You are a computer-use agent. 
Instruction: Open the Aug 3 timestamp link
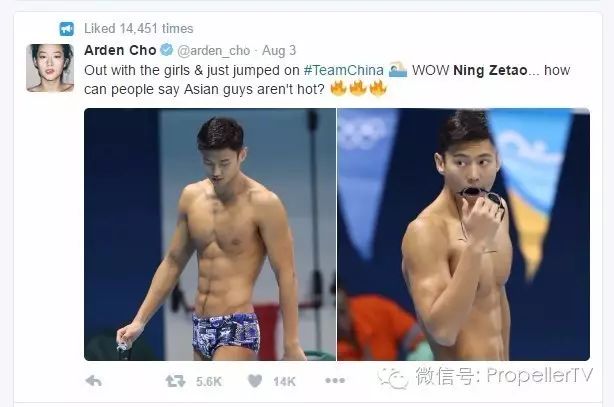[279, 51]
